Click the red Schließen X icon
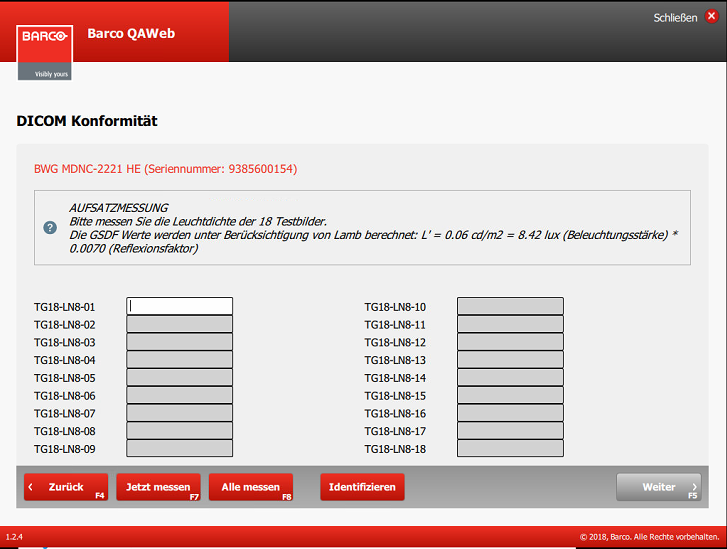Screen dimensions: 727x549 [x=711, y=17]
